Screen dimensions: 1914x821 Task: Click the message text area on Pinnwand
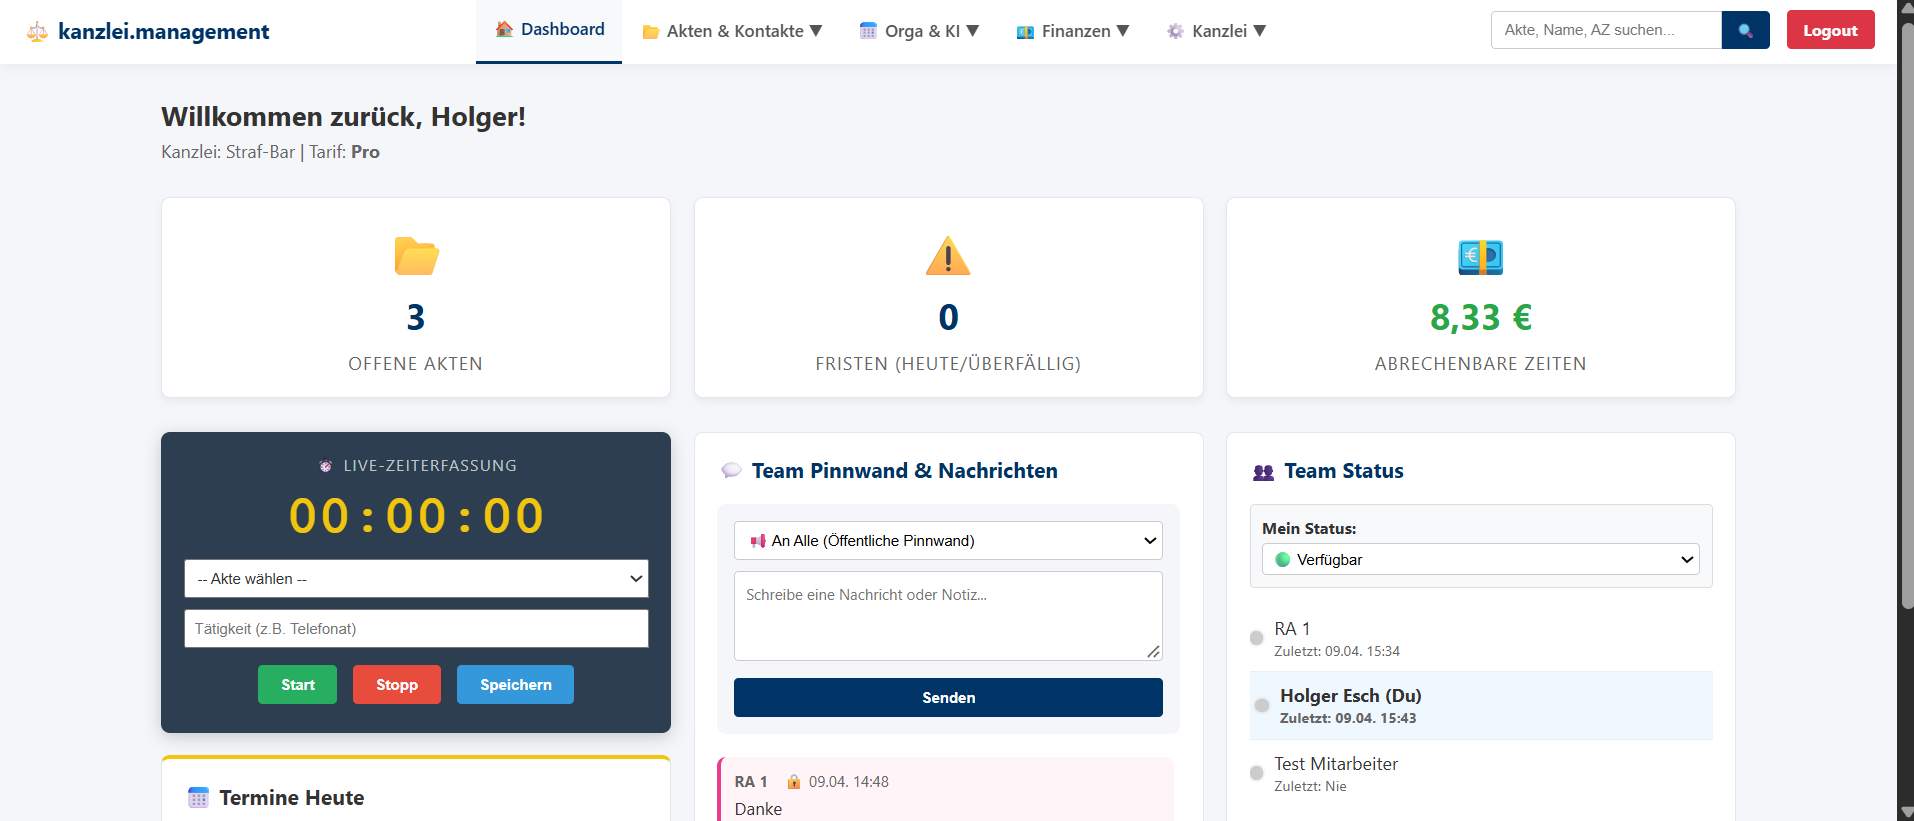[948, 616]
